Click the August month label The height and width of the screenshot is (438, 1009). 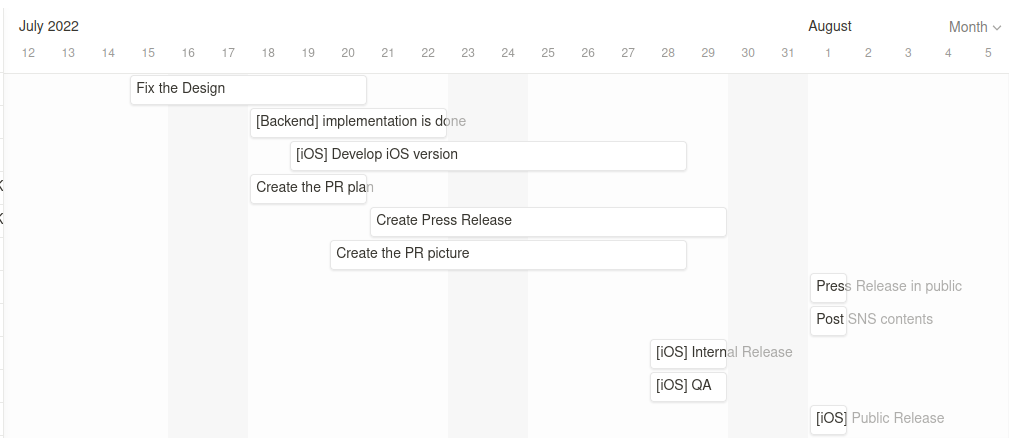click(x=830, y=26)
